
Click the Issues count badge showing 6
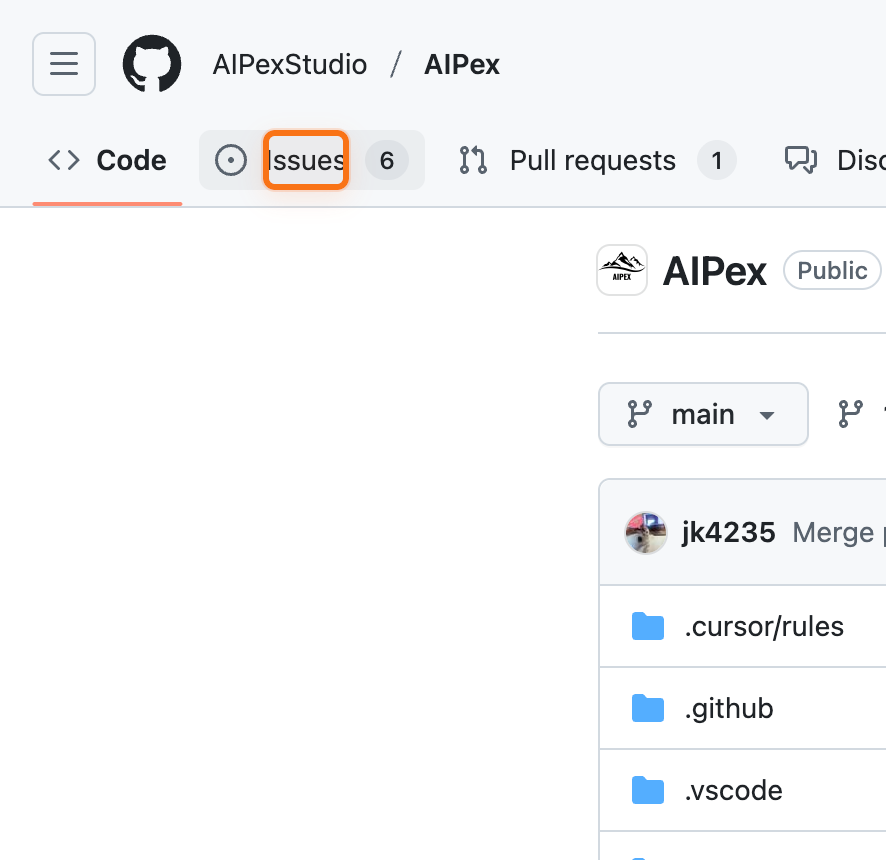(x=387, y=160)
